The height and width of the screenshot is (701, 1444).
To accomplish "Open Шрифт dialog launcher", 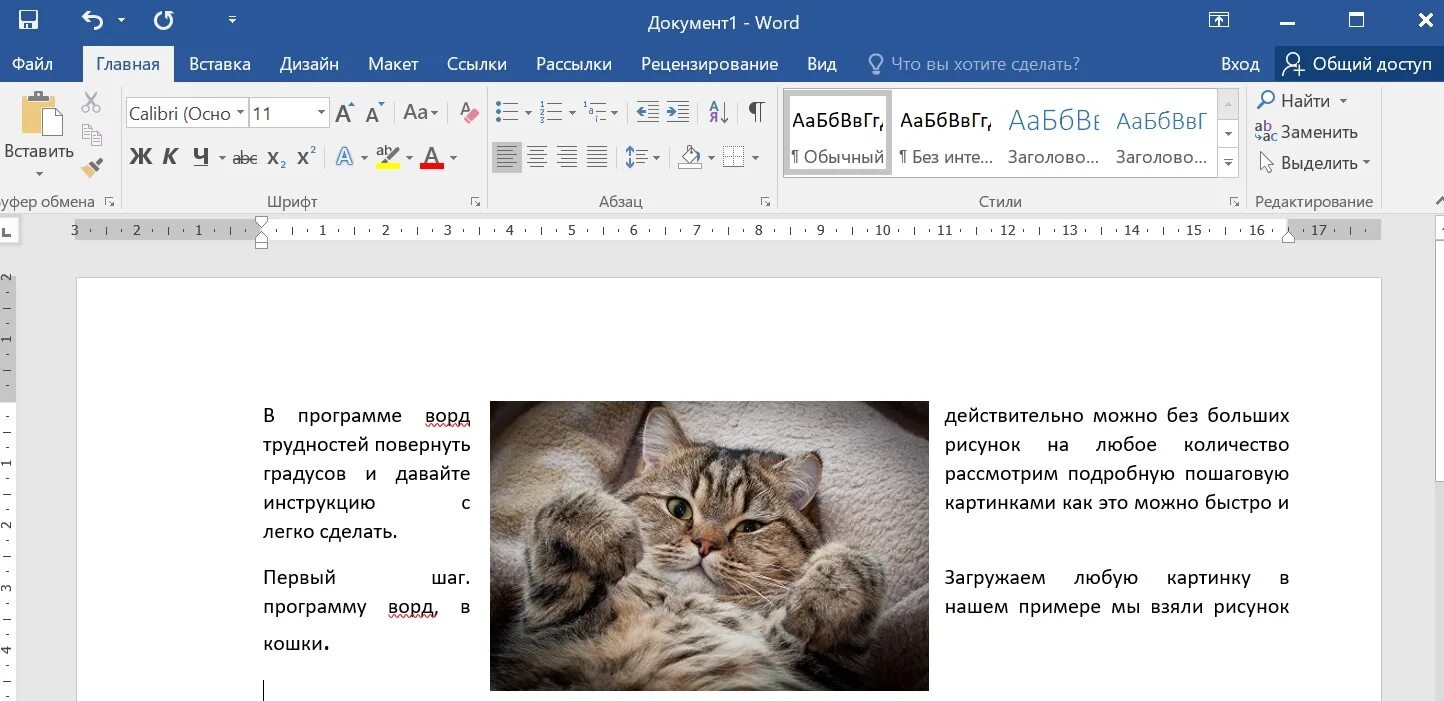I will point(476,202).
